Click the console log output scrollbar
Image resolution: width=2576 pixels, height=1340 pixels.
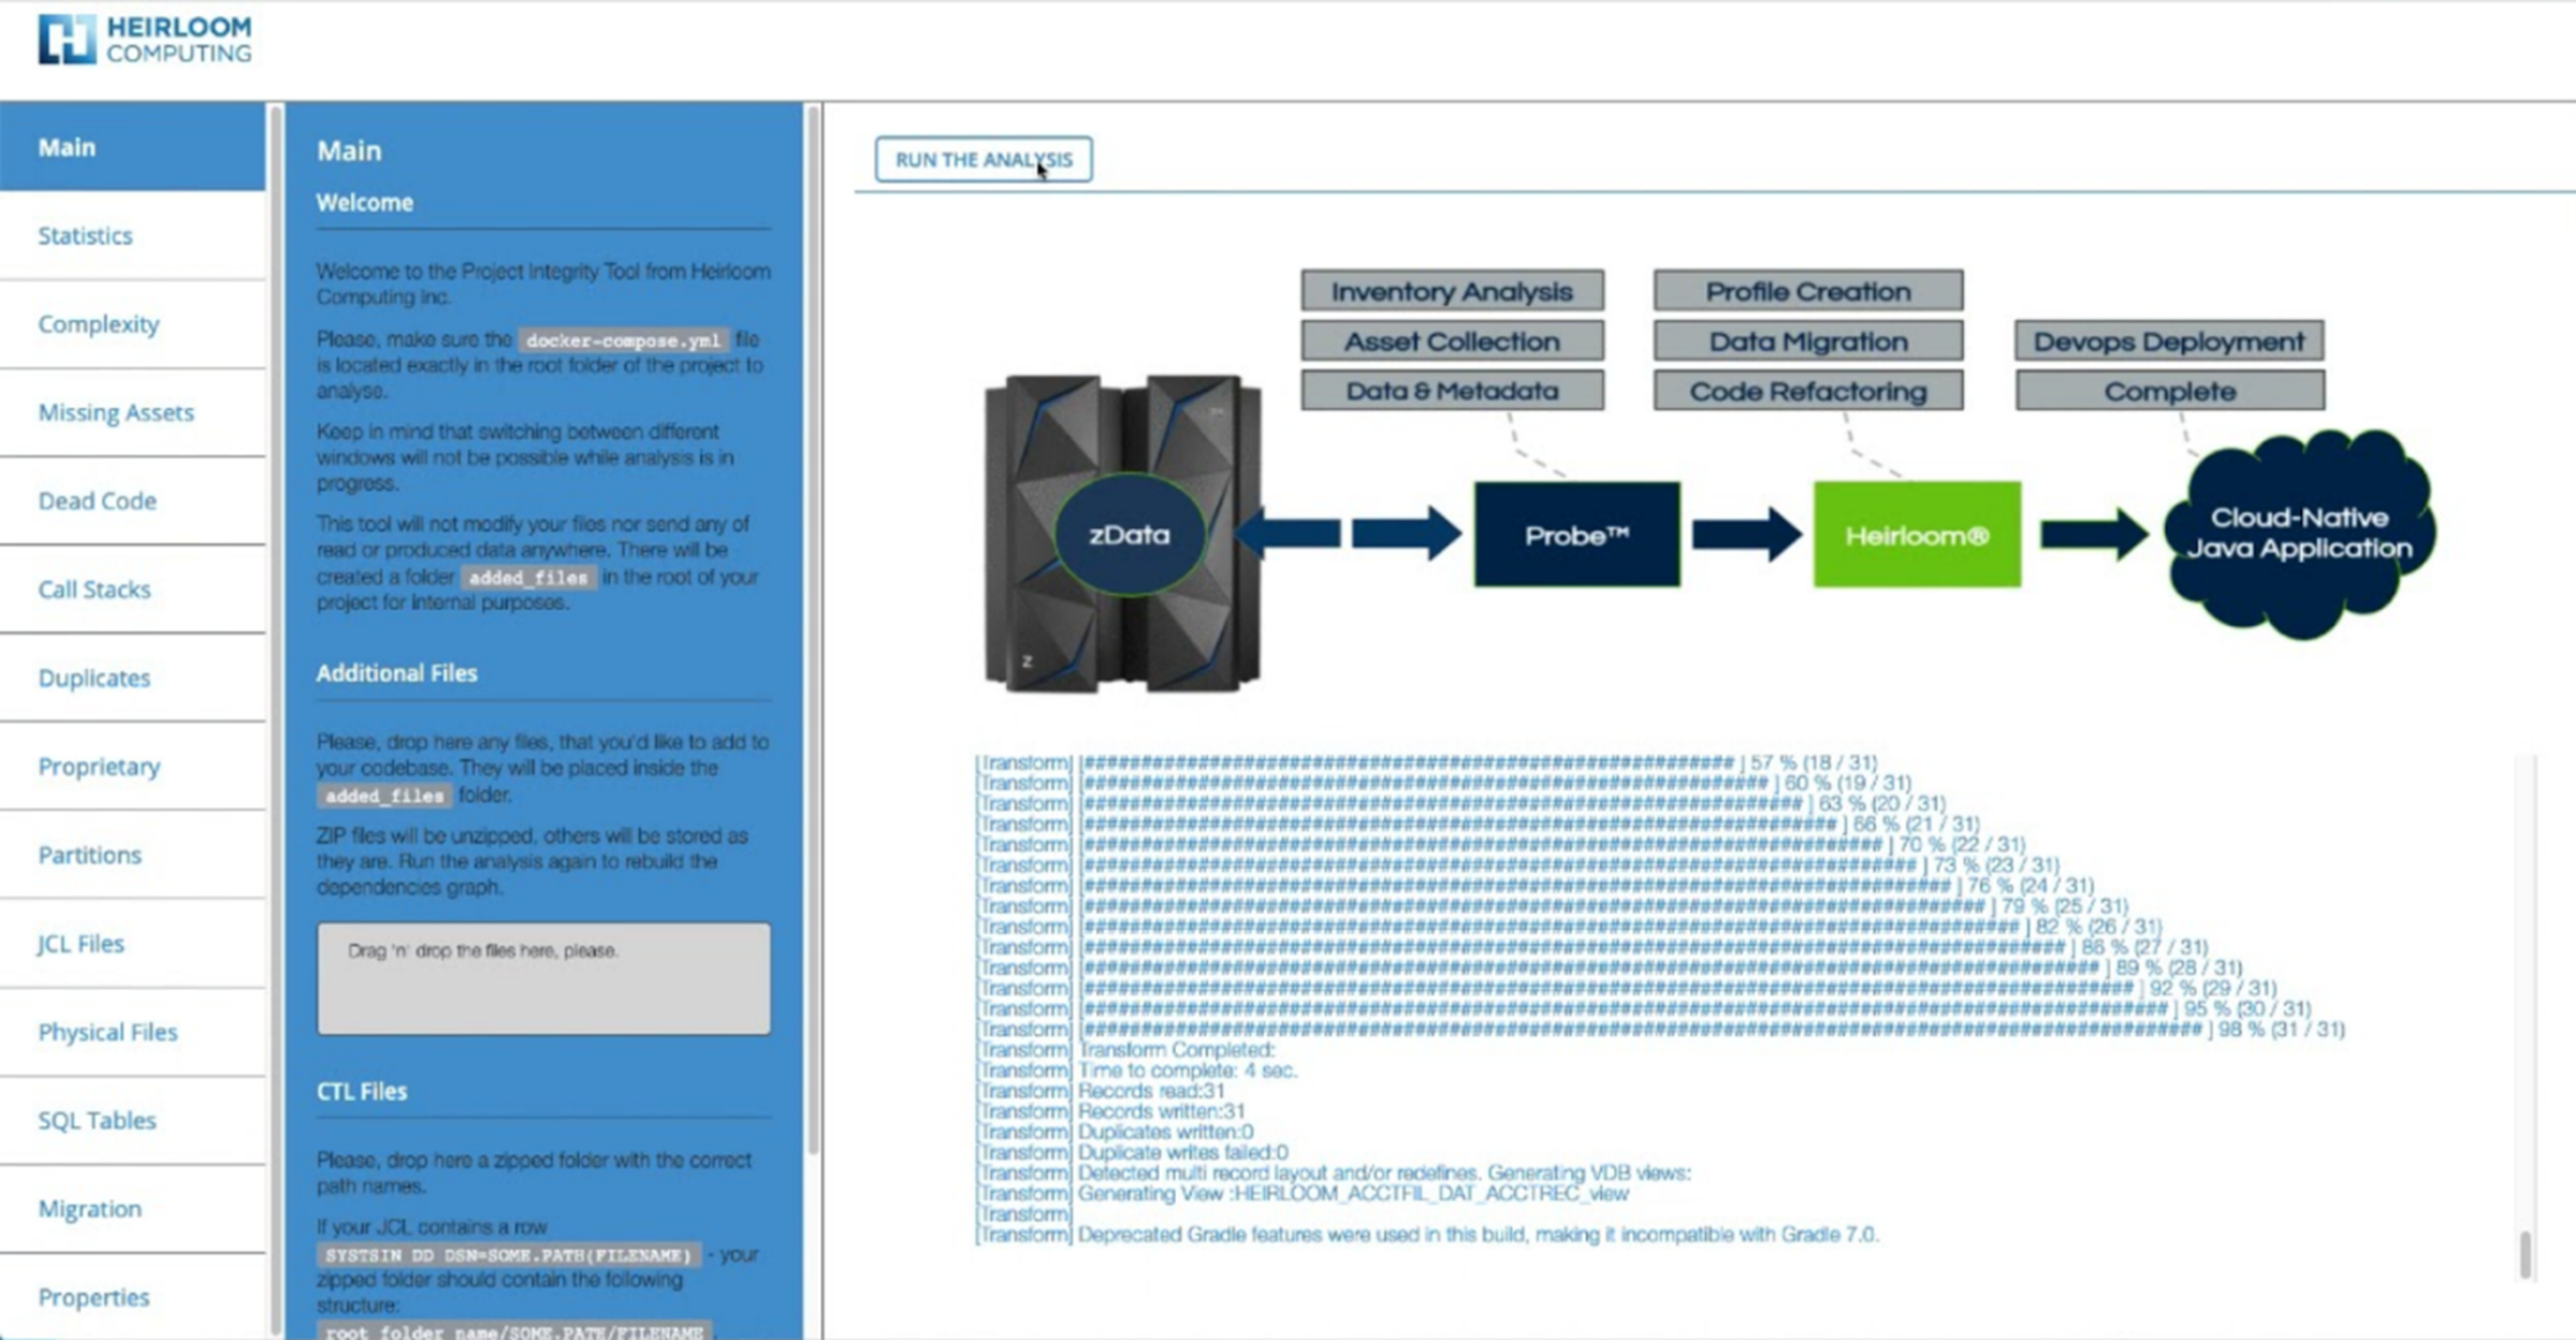click(x=2524, y=1252)
